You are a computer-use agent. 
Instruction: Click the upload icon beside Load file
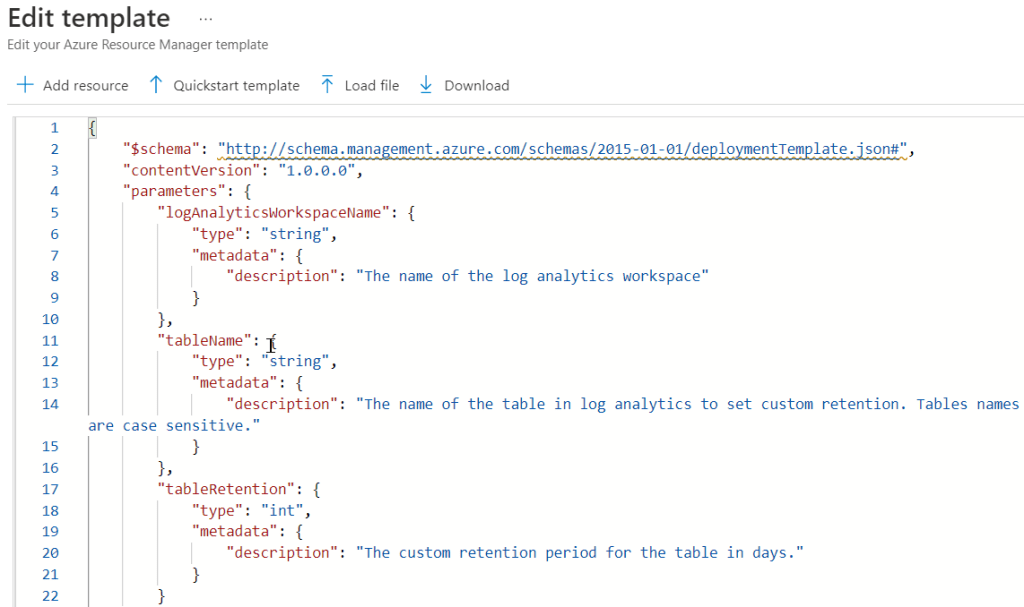coord(327,85)
